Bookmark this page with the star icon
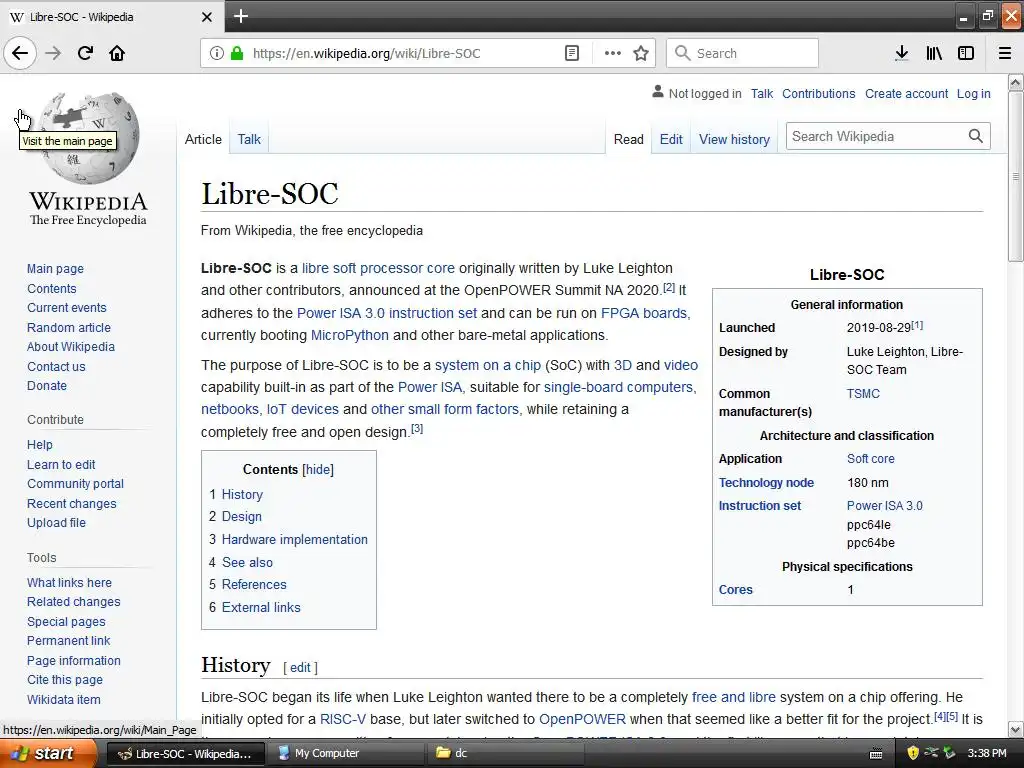The height and width of the screenshot is (768, 1024). coord(641,53)
